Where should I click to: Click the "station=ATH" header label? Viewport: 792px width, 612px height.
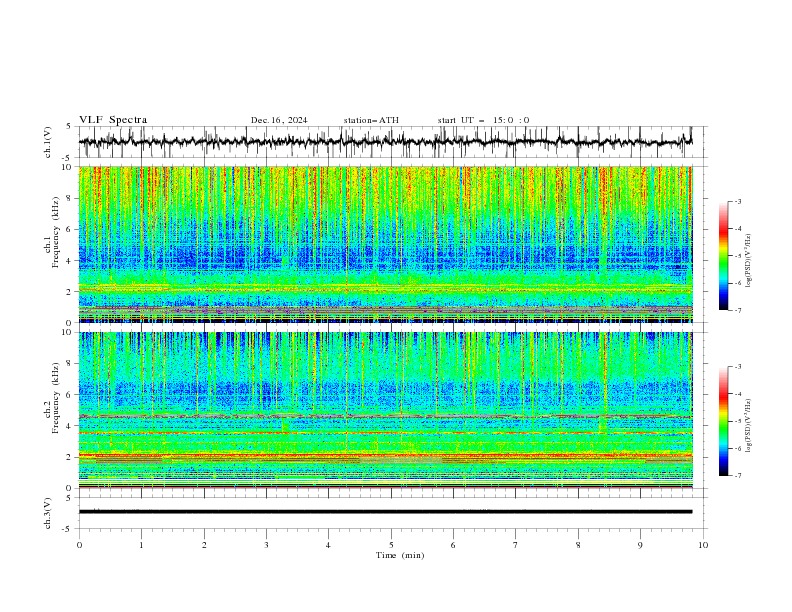pyautogui.click(x=371, y=120)
